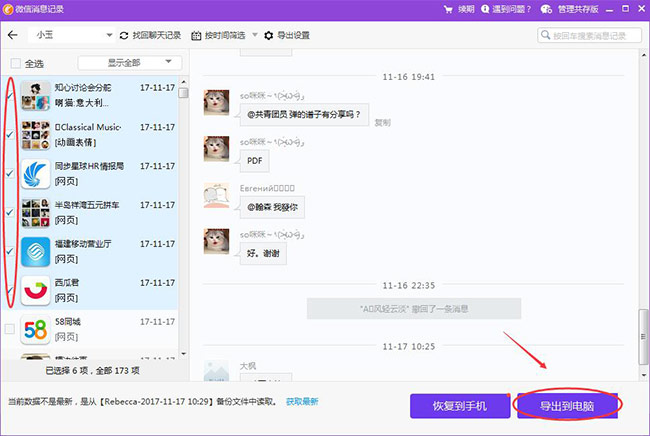Click the cat avatar beside the PDF message
This screenshot has width=651, height=437.
click(216, 149)
